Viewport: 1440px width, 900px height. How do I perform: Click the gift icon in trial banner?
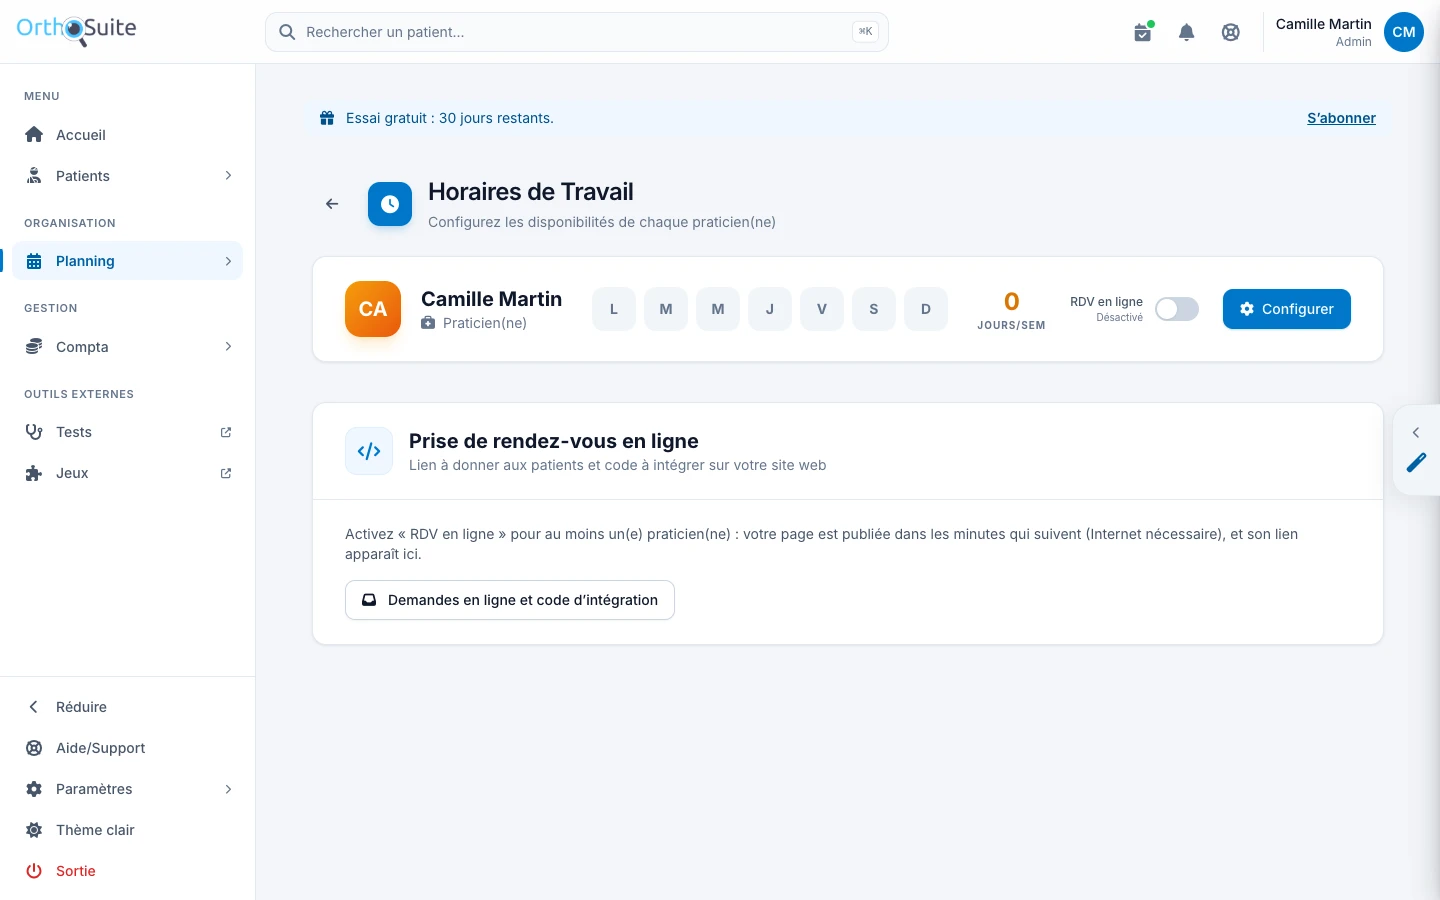[x=327, y=118]
